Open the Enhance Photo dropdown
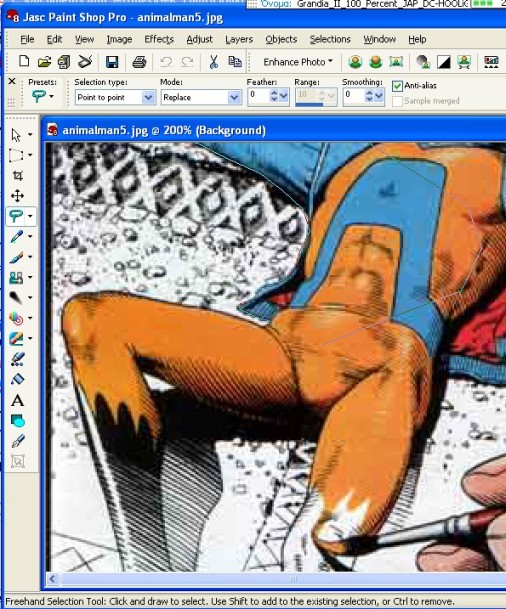506x609 pixels. (x=298, y=62)
